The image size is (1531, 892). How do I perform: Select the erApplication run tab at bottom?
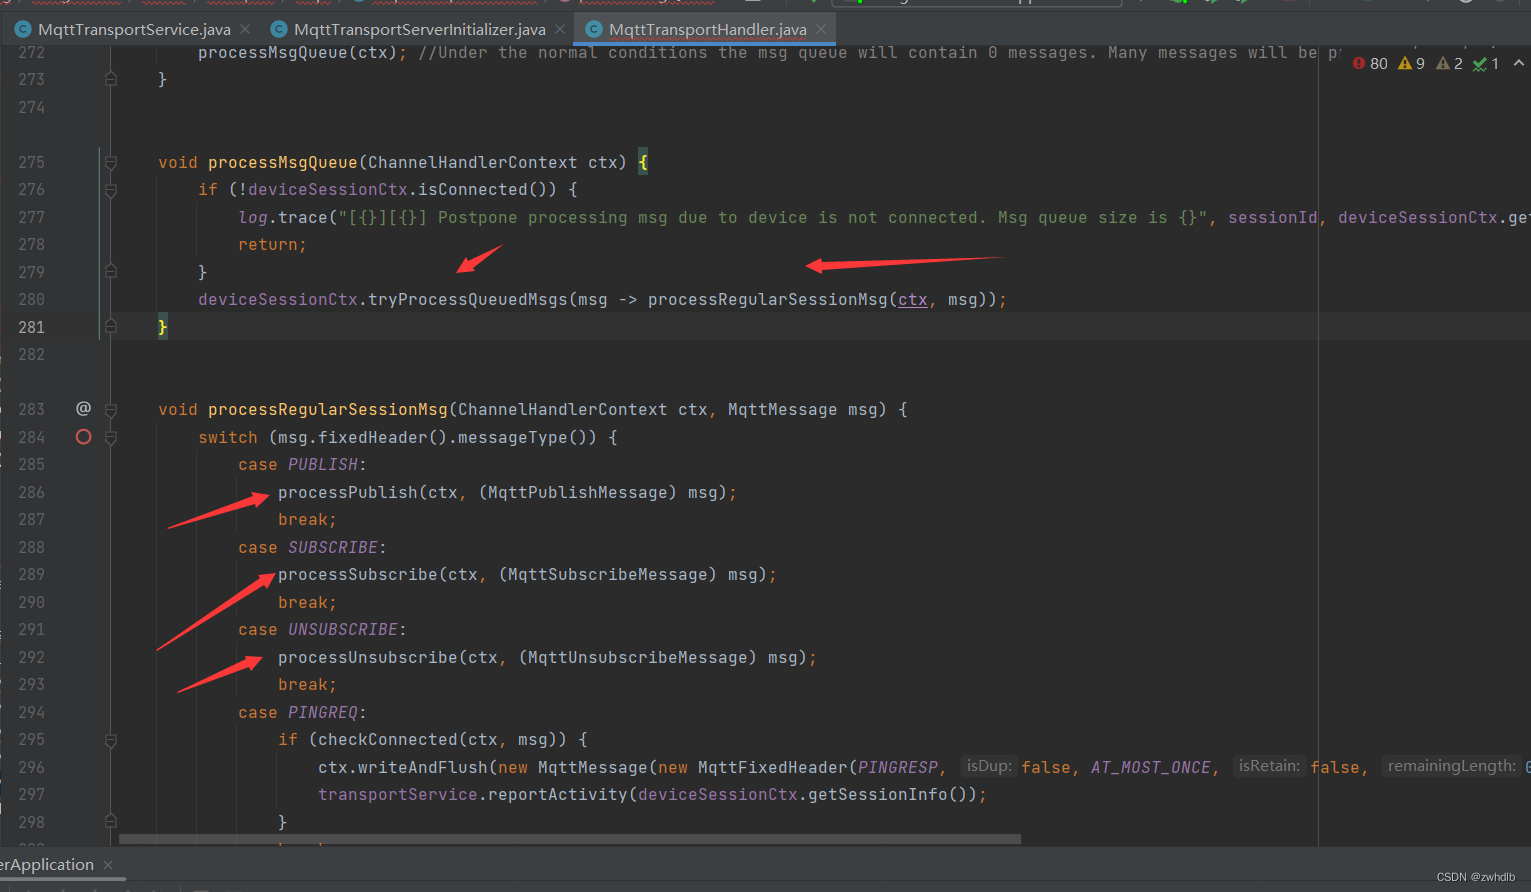47,865
